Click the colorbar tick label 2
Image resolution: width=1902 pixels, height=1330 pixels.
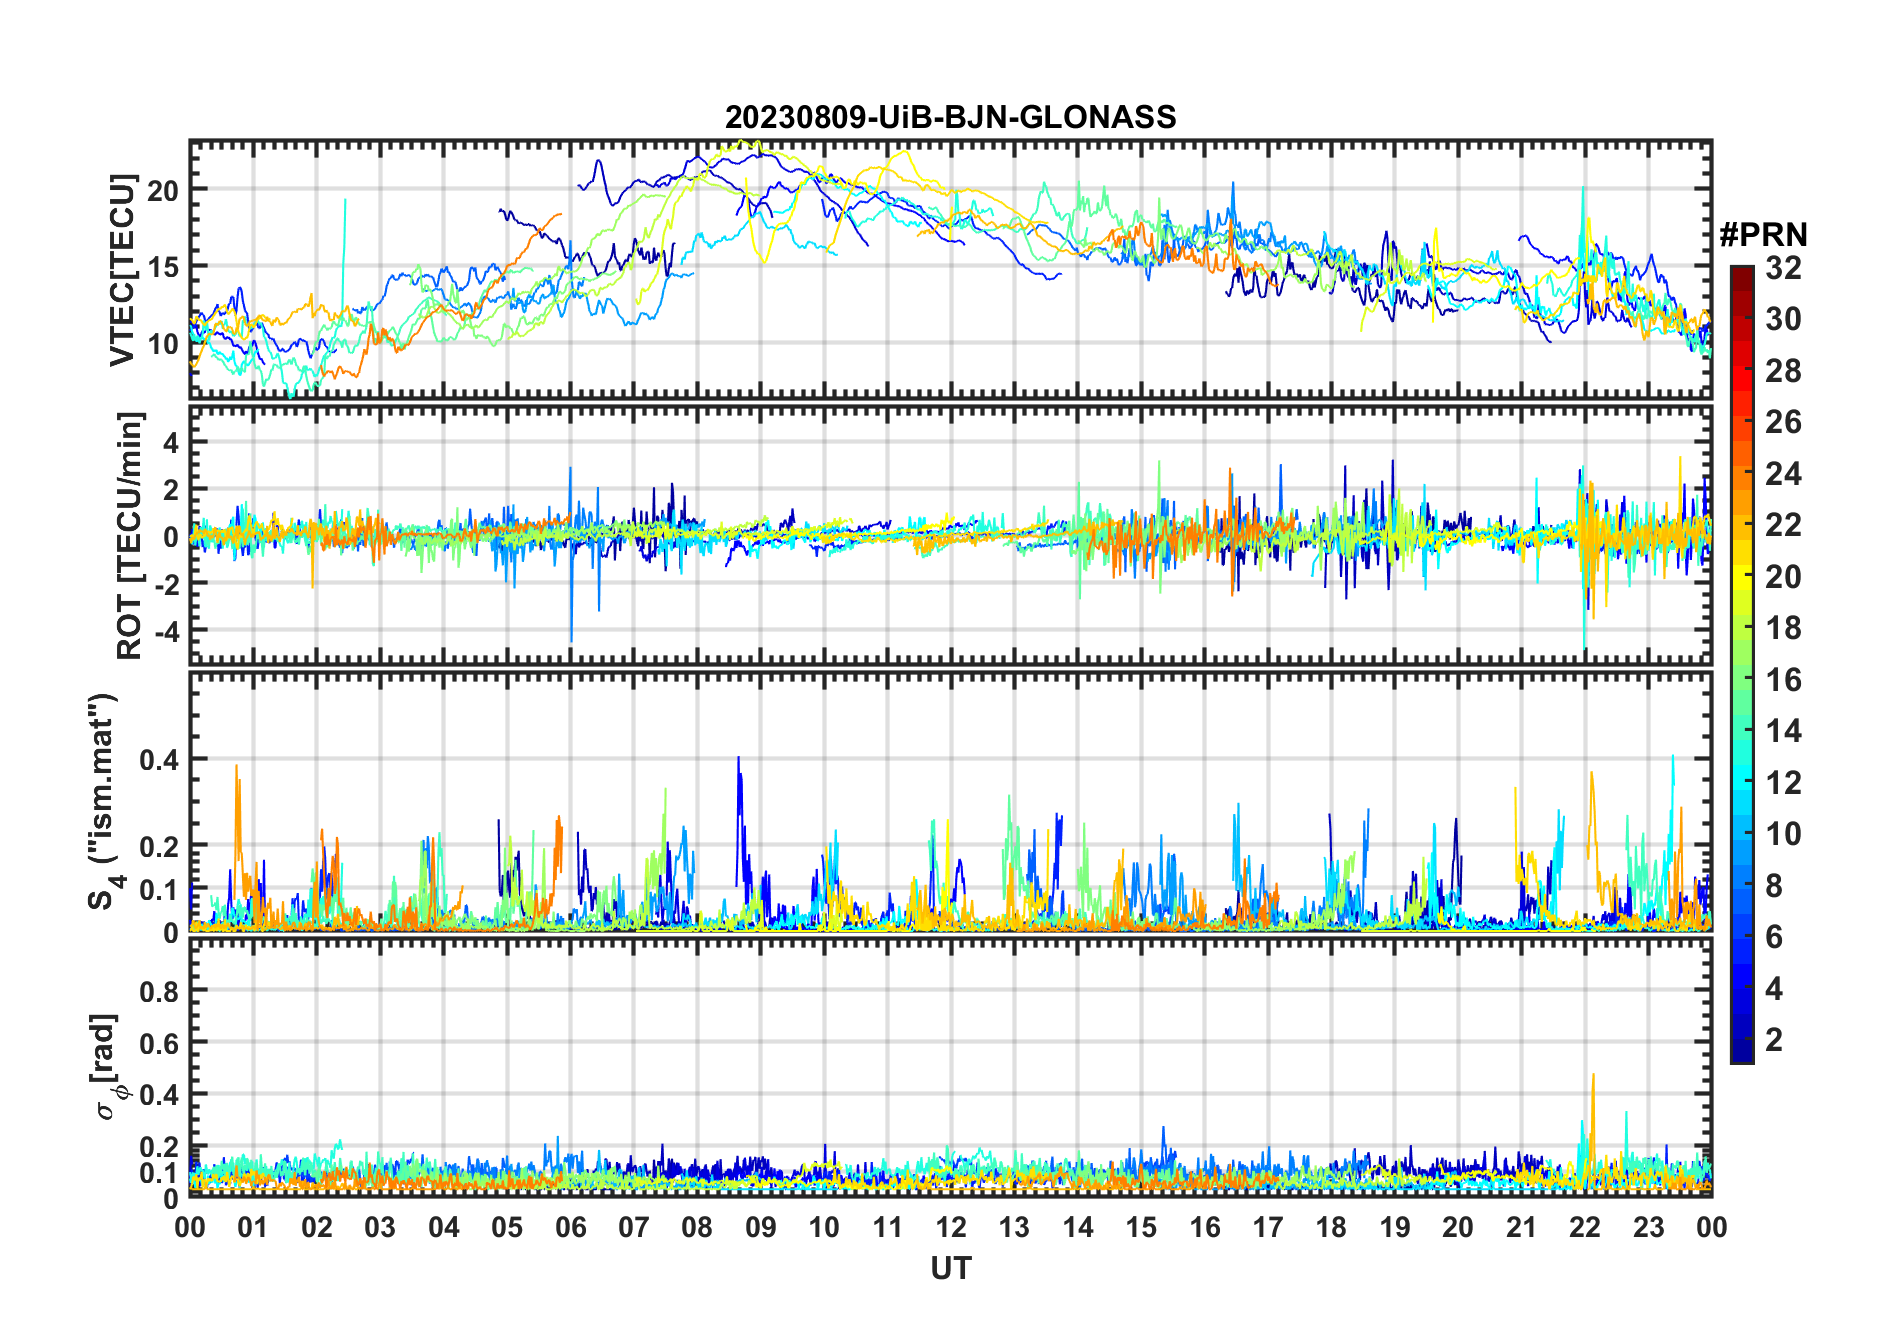1774,1040
